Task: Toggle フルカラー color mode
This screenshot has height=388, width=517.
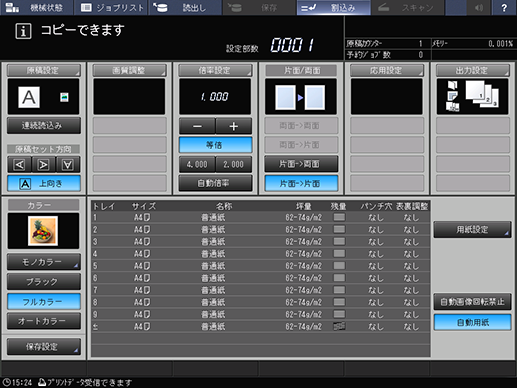Action: [x=44, y=302]
